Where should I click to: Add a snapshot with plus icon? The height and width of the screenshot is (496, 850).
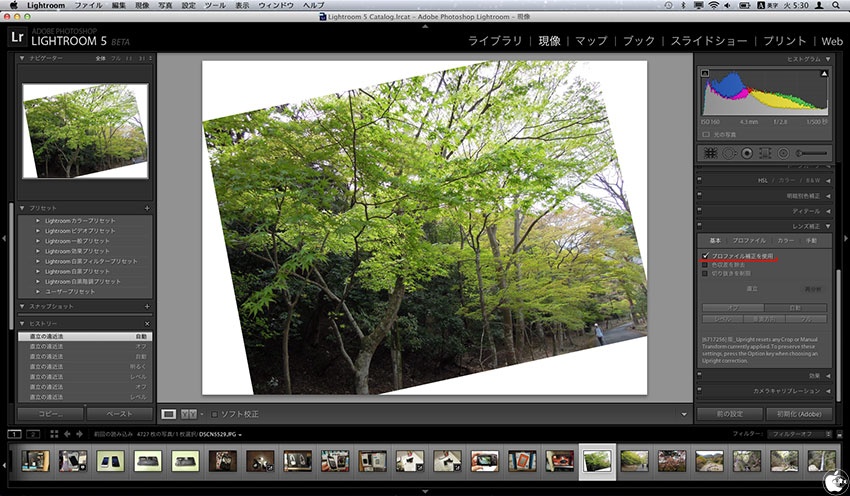147,306
